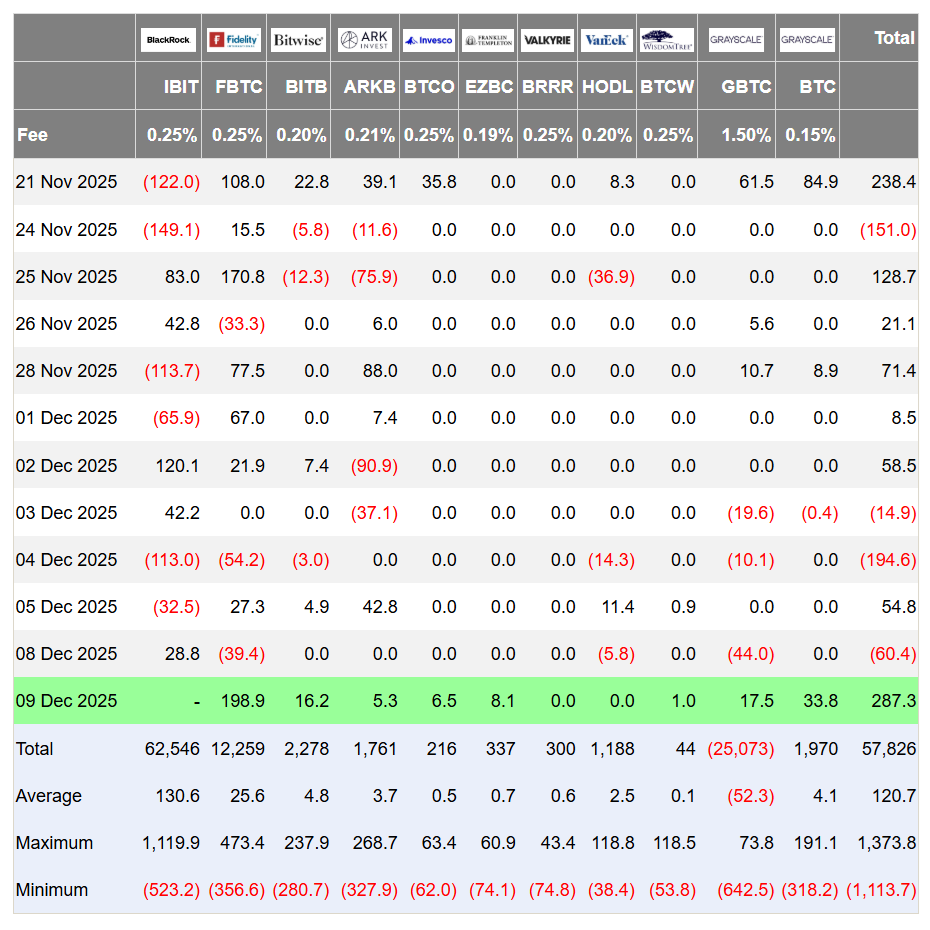Image resolution: width=930 pixels, height=930 pixels.
Task: Select the Valkyrie logo
Action: click(x=547, y=40)
